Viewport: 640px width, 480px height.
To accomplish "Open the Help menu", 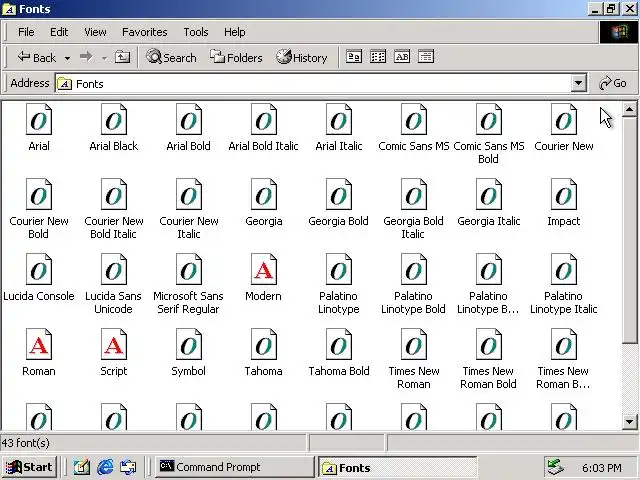I will [x=234, y=32].
